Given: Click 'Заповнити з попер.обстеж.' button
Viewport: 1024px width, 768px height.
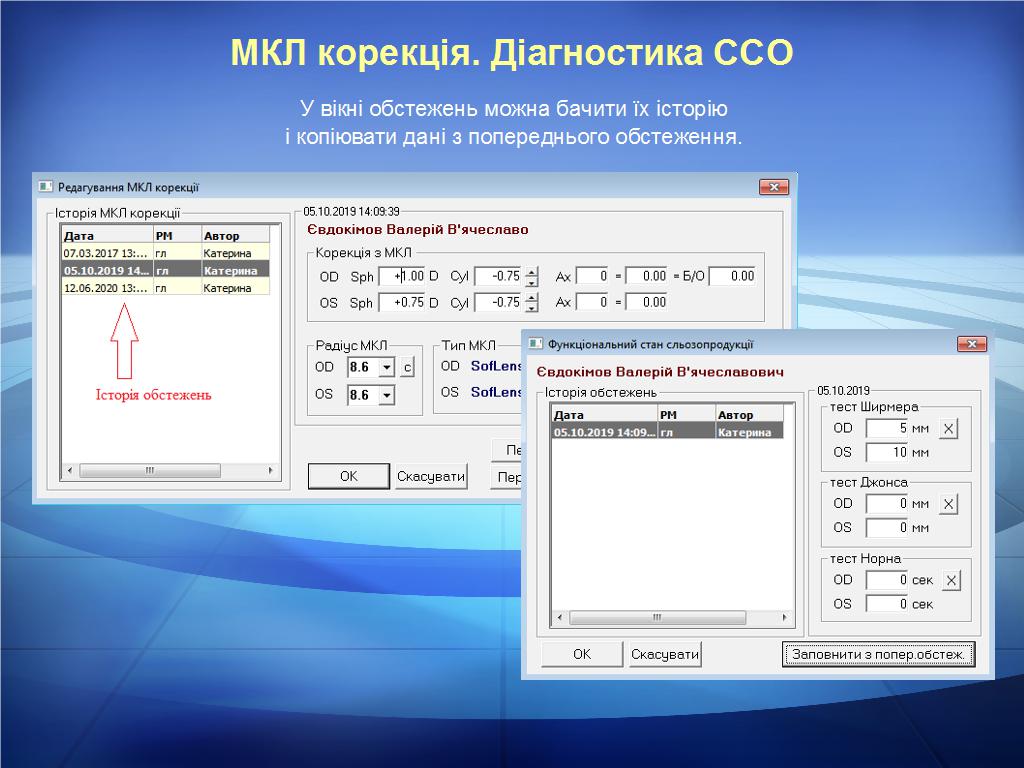Looking at the screenshot, I should [x=878, y=655].
